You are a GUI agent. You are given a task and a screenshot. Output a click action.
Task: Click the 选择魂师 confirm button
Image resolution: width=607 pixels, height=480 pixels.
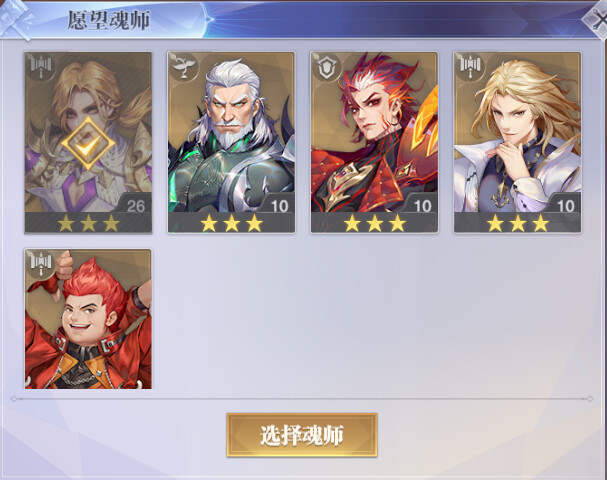point(302,435)
